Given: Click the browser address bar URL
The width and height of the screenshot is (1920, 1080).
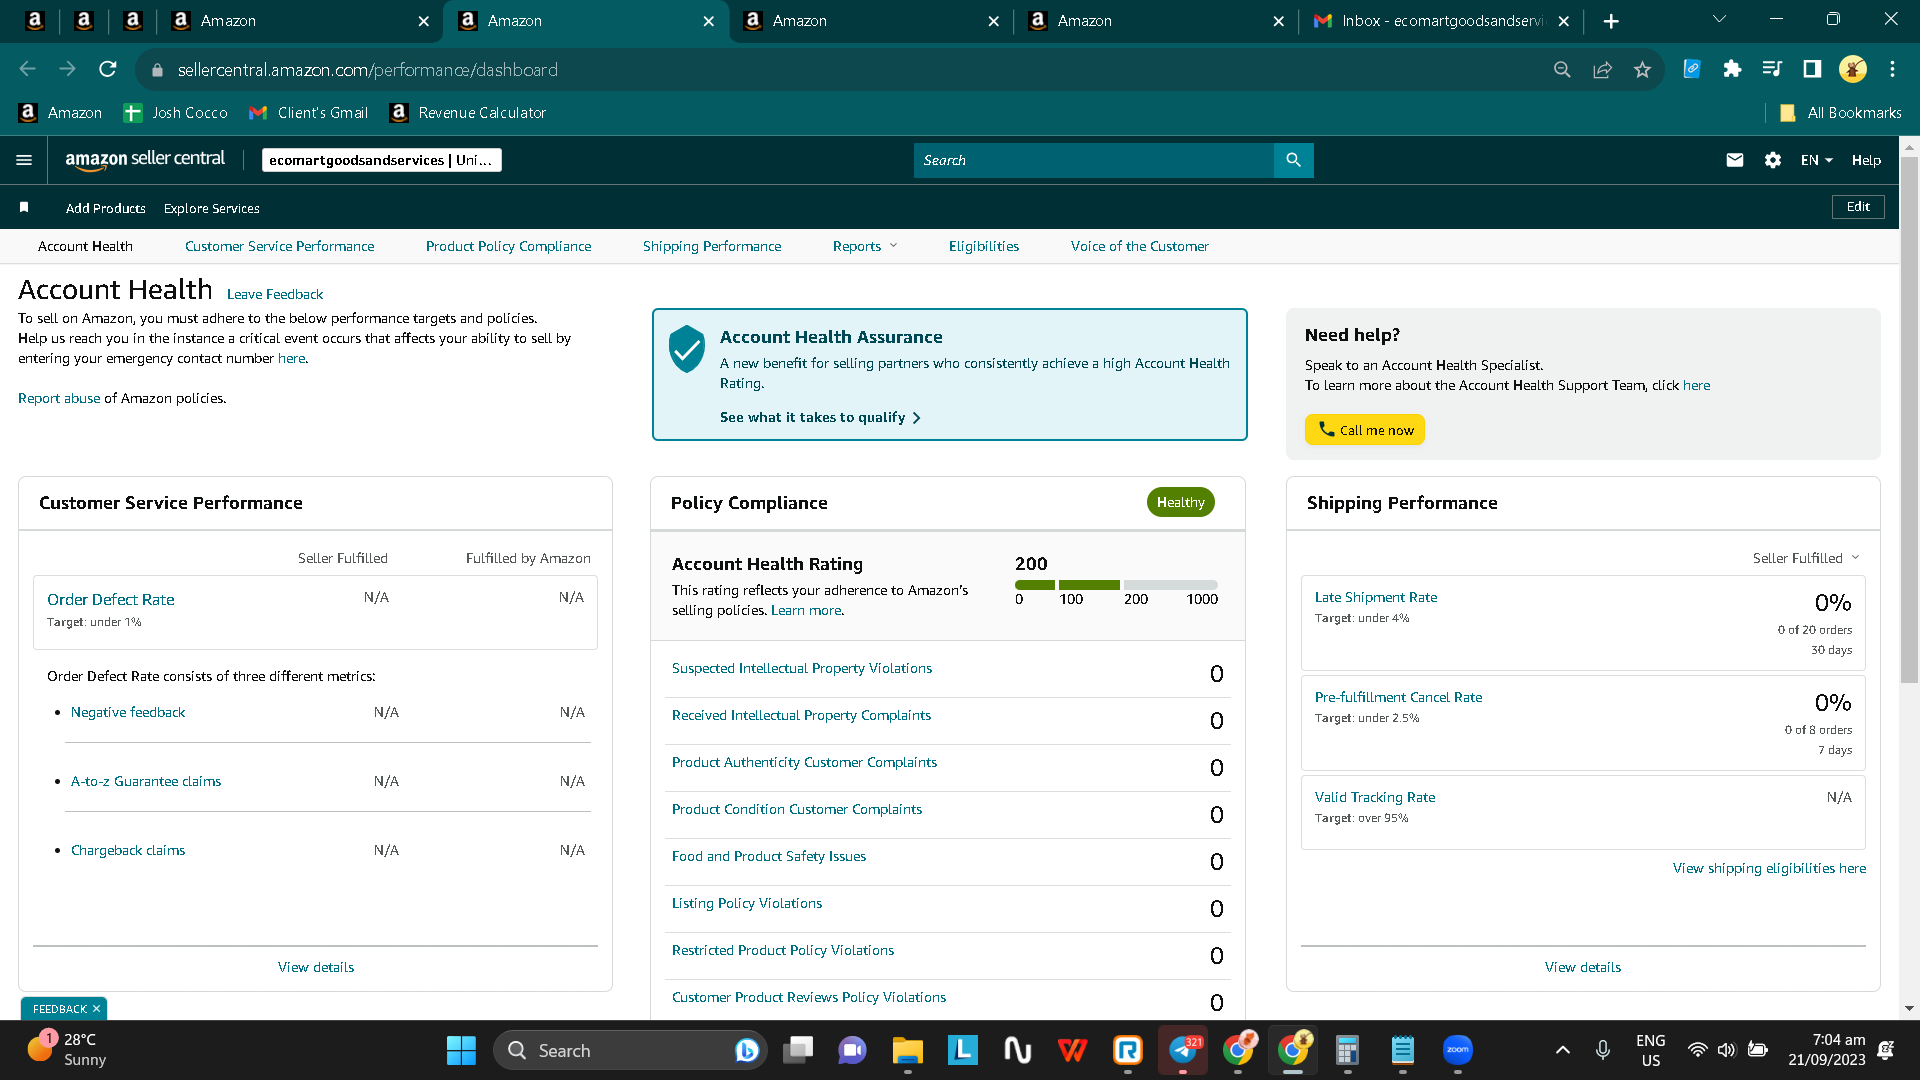Looking at the screenshot, I should 368,70.
